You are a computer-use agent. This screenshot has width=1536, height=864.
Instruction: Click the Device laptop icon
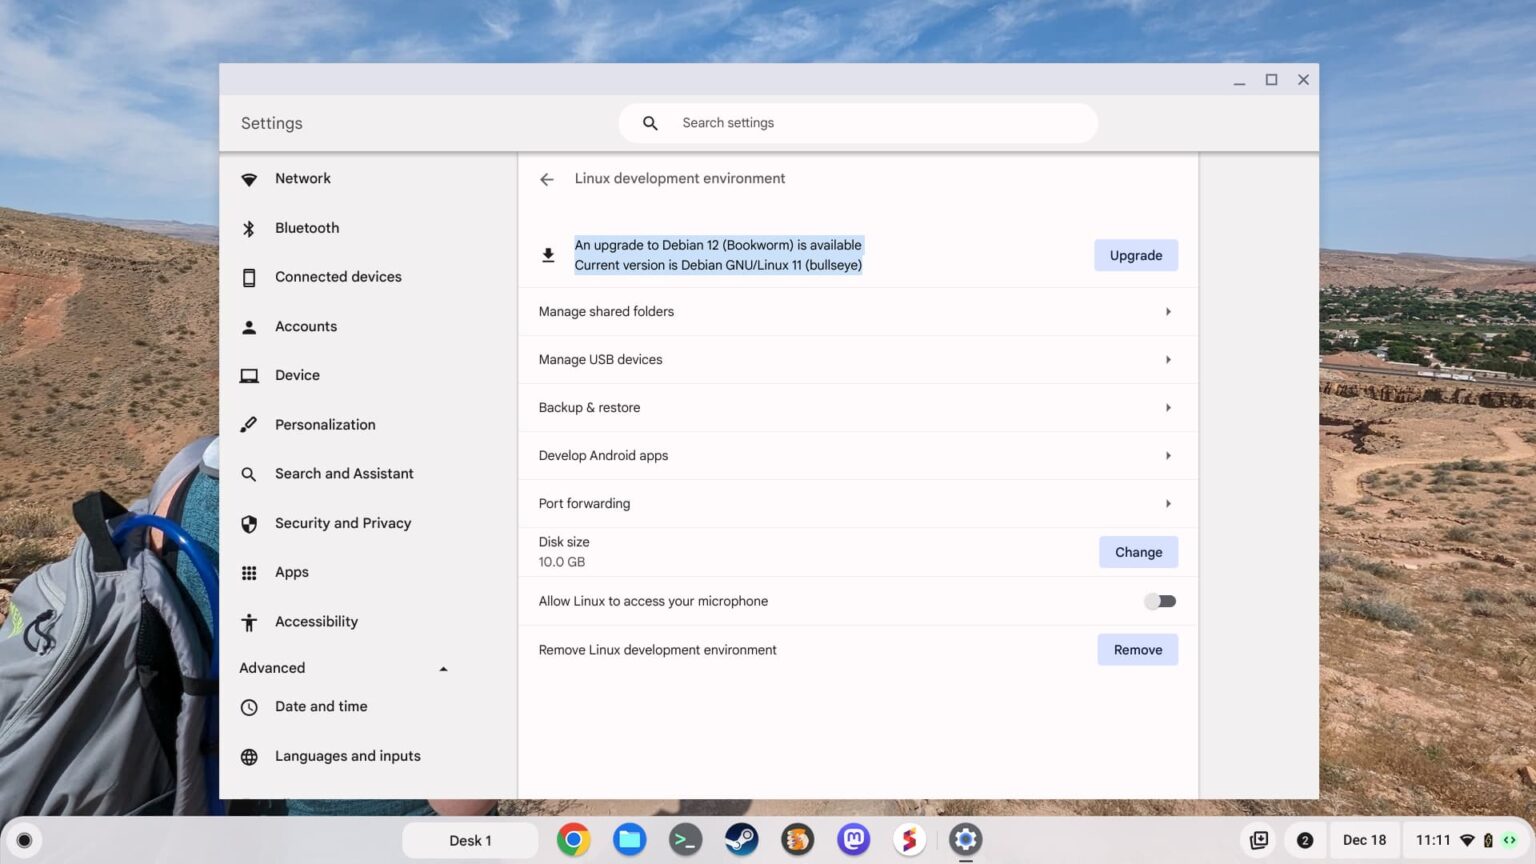click(249, 376)
